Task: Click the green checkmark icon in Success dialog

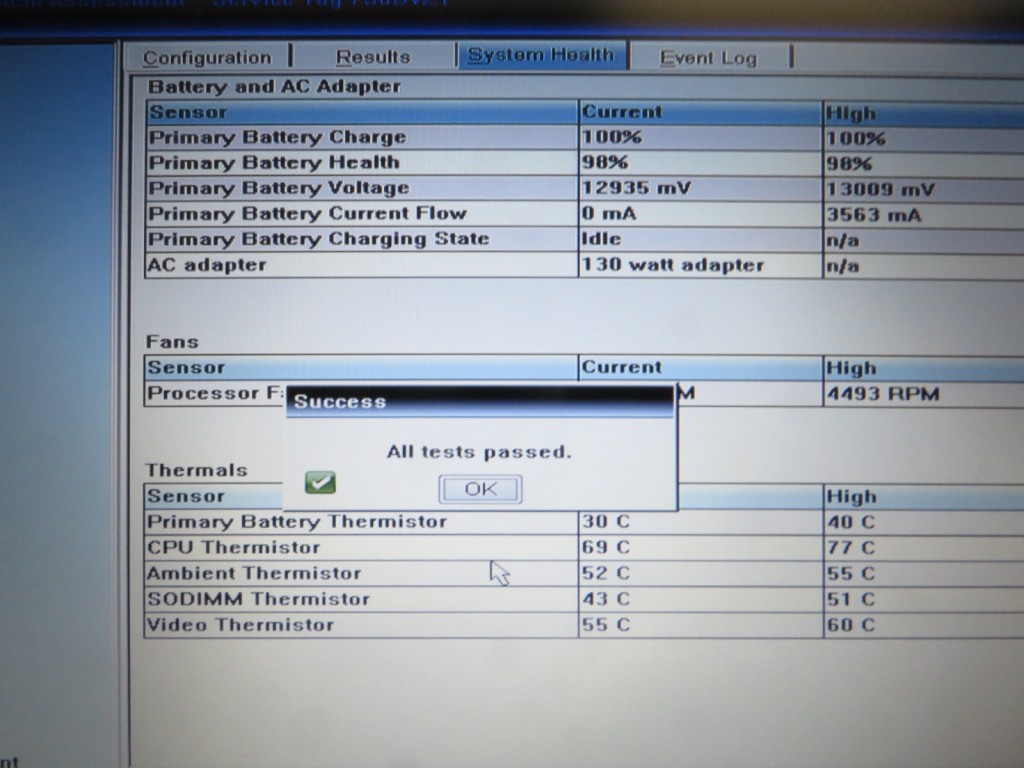Action: tap(320, 484)
